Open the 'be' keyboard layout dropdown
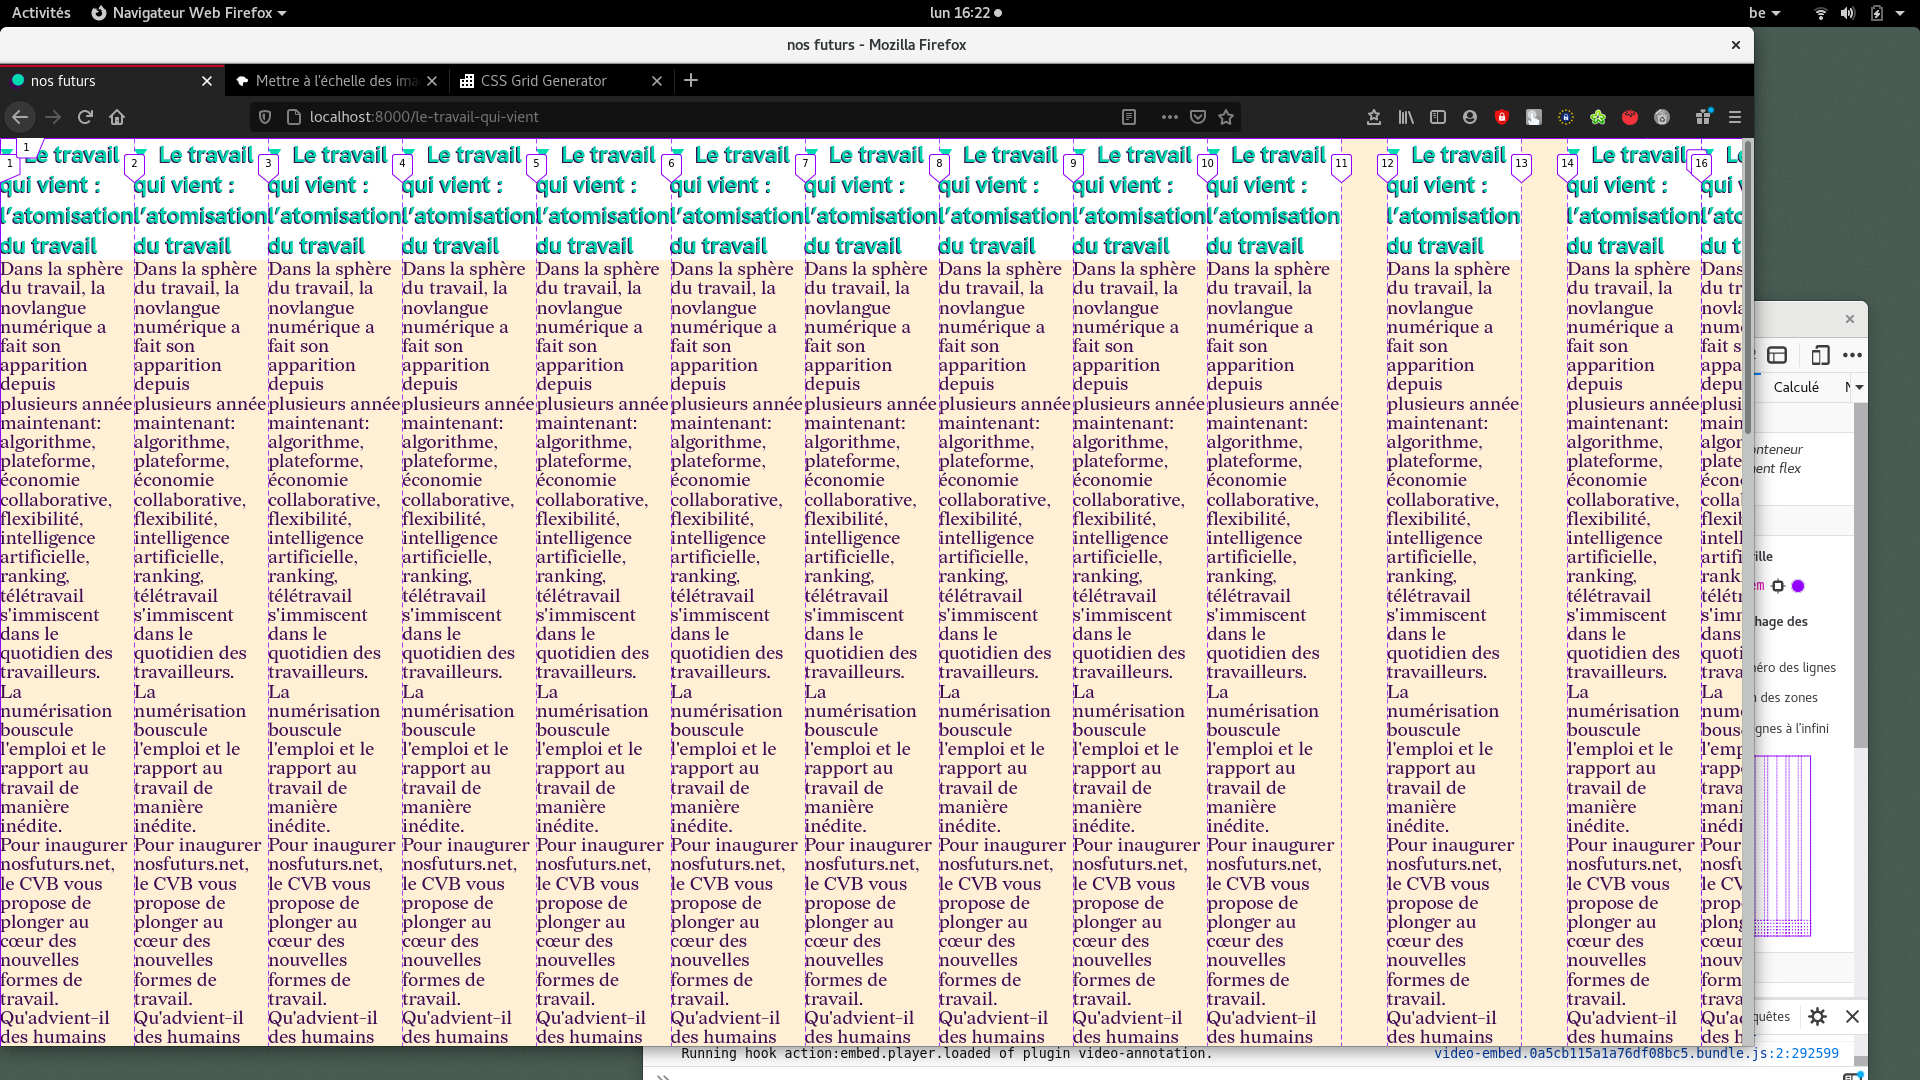Image resolution: width=1920 pixels, height=1080 pixels. pos(1764,13)
